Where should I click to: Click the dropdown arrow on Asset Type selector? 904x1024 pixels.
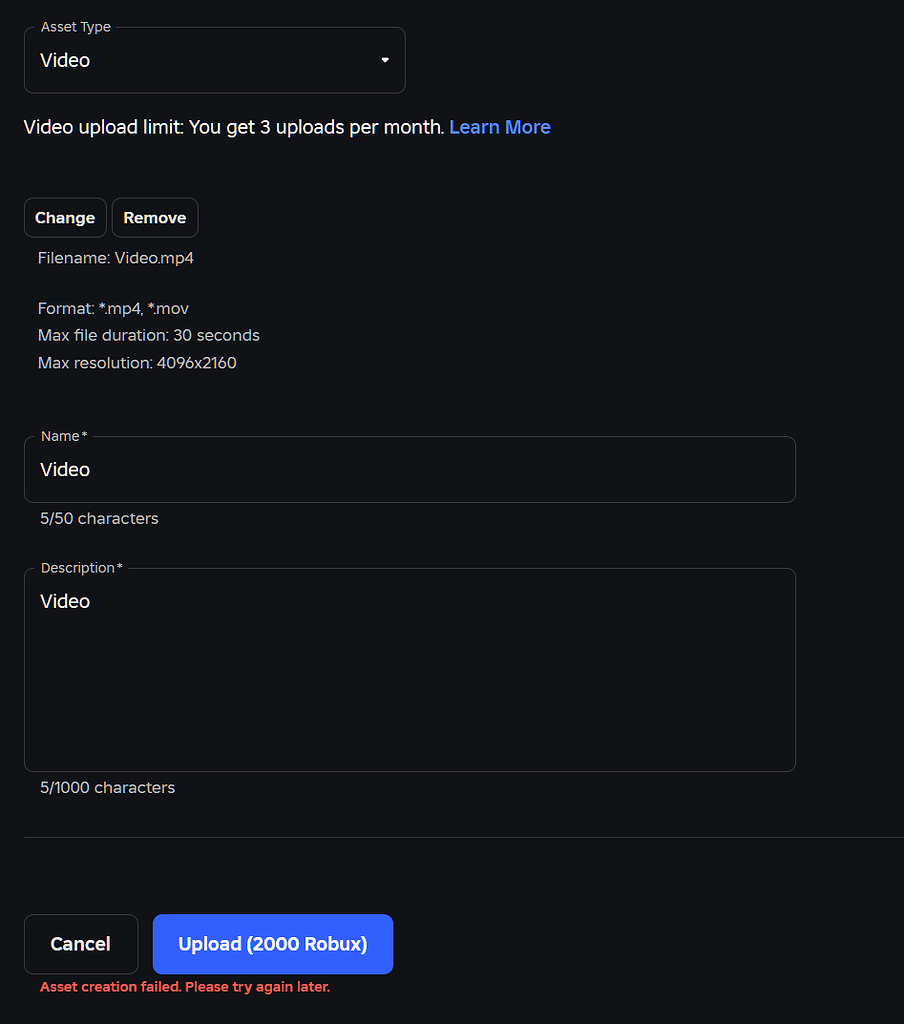click(x=384, y=60)
